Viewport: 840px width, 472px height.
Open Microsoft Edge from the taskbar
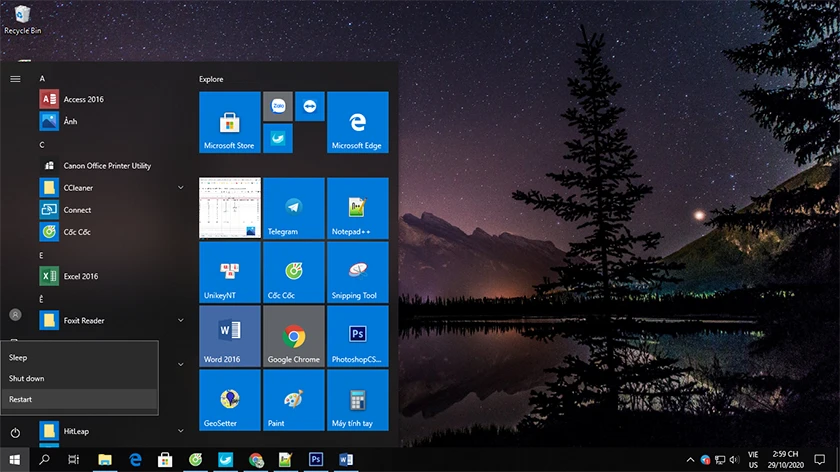(x=135, y=460)
